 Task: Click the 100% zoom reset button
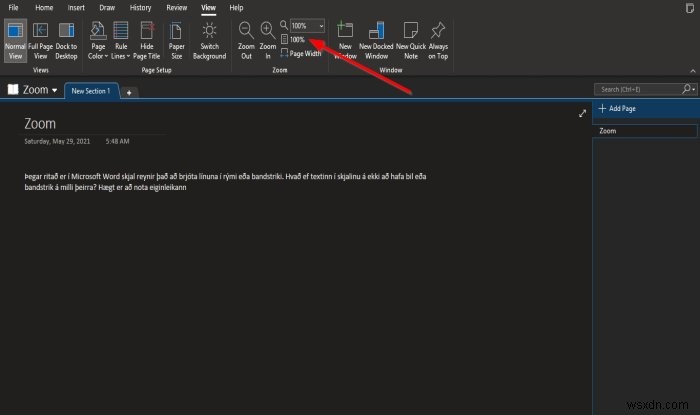pos(293,40)
